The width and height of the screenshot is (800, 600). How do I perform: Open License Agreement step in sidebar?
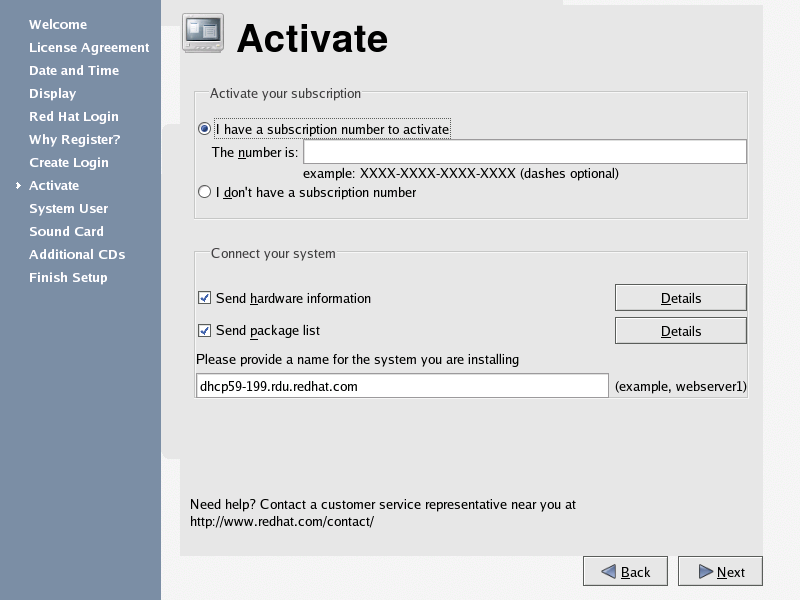(89, 47)
